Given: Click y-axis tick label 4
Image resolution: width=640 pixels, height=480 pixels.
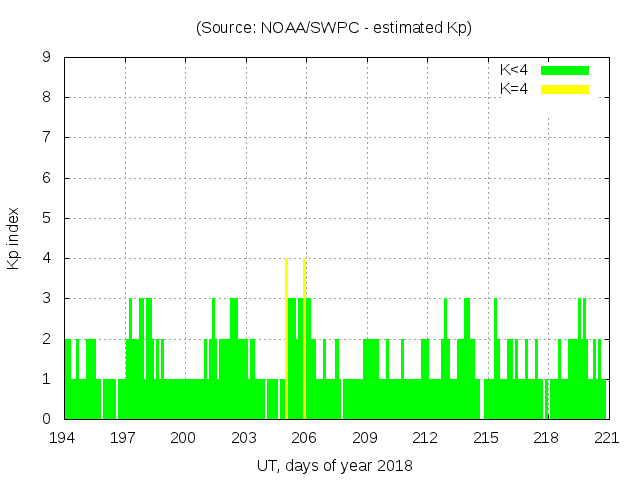Looking at the screenshot, I should coord(46,258).
